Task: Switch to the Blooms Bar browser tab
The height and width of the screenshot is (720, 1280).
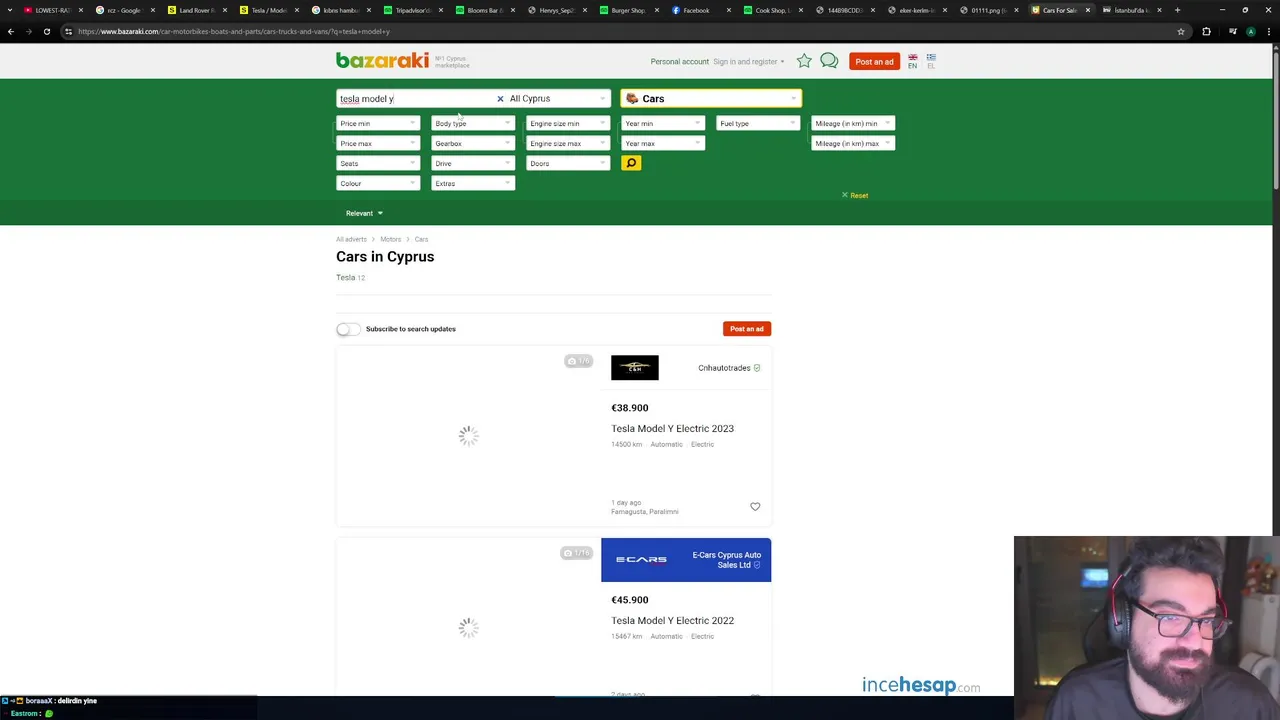Action: pyautogui.click(x=486, y=10)
